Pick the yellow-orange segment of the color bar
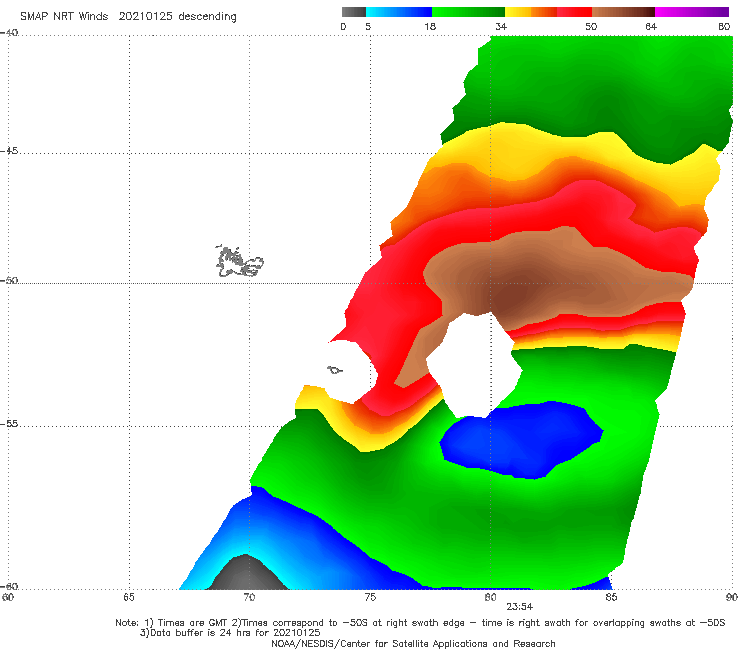740x650 pixels. point(531,12)
